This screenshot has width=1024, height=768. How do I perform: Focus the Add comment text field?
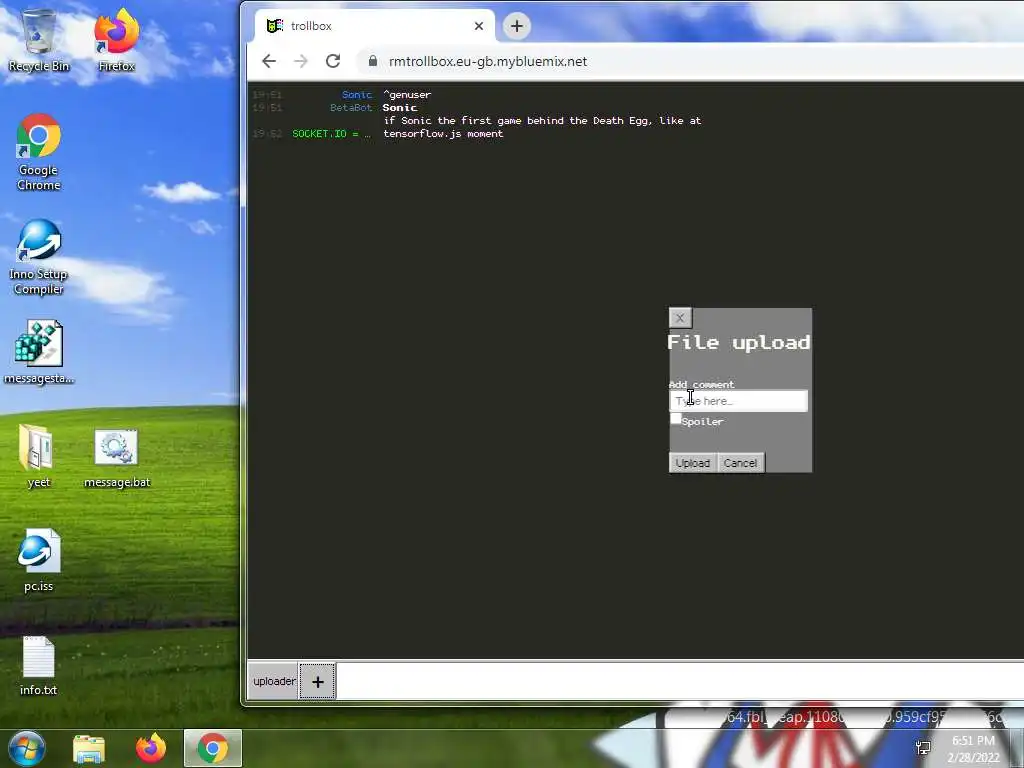[739, 401]
